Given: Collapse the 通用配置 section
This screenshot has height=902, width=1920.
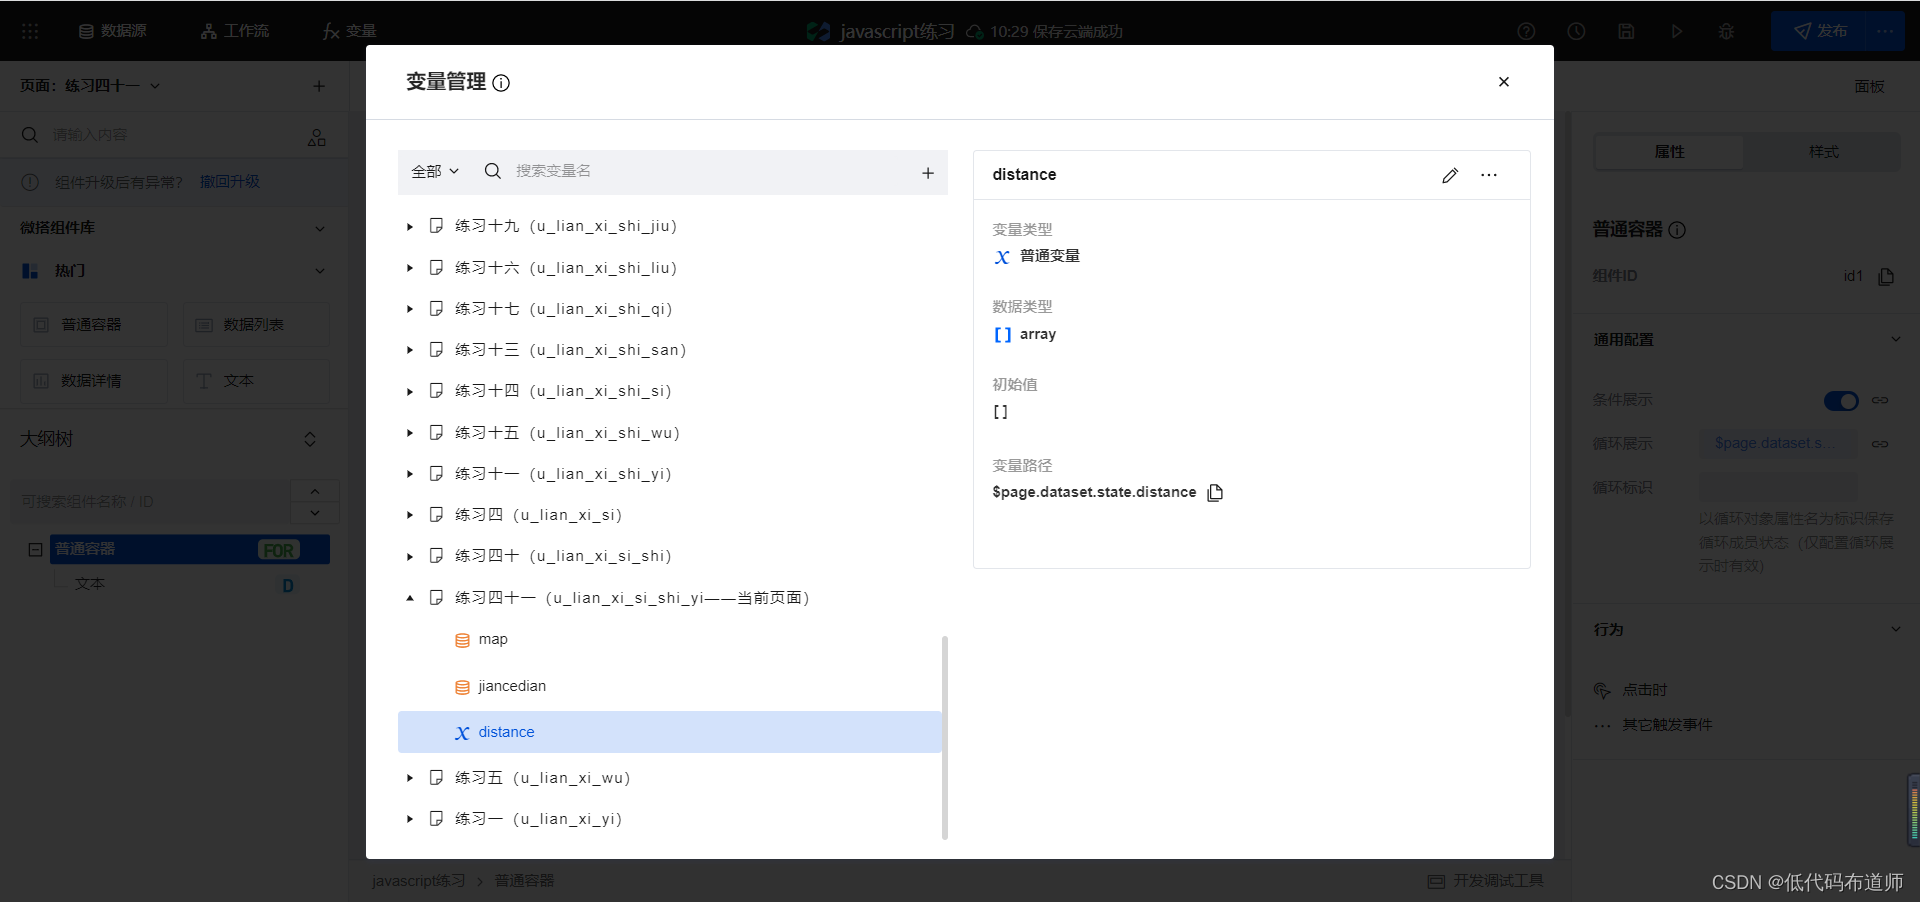Looking at the screenshot, I should pyautogui.click(x=1895, y=340).
